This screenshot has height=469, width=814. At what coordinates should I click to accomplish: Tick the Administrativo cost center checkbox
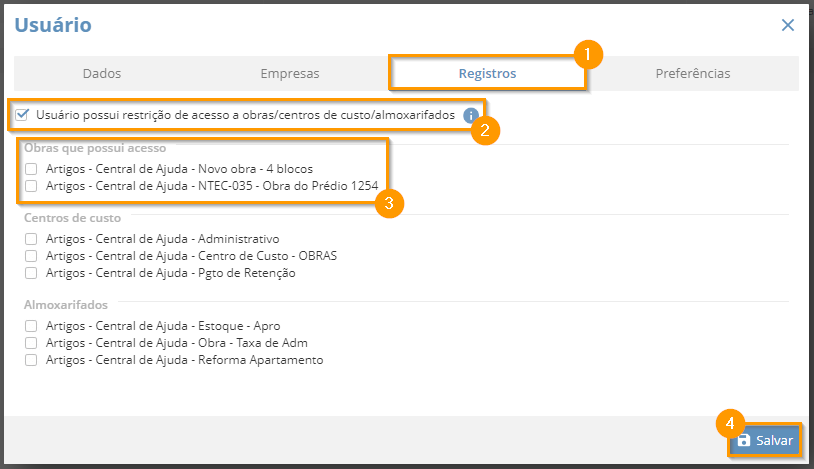click(31, 239)
